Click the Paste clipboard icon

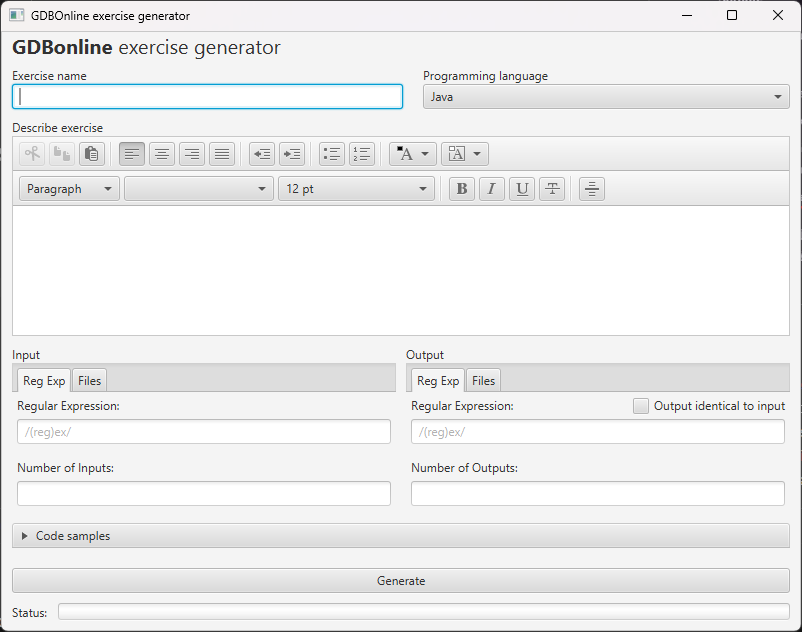[x=92, y=154]
